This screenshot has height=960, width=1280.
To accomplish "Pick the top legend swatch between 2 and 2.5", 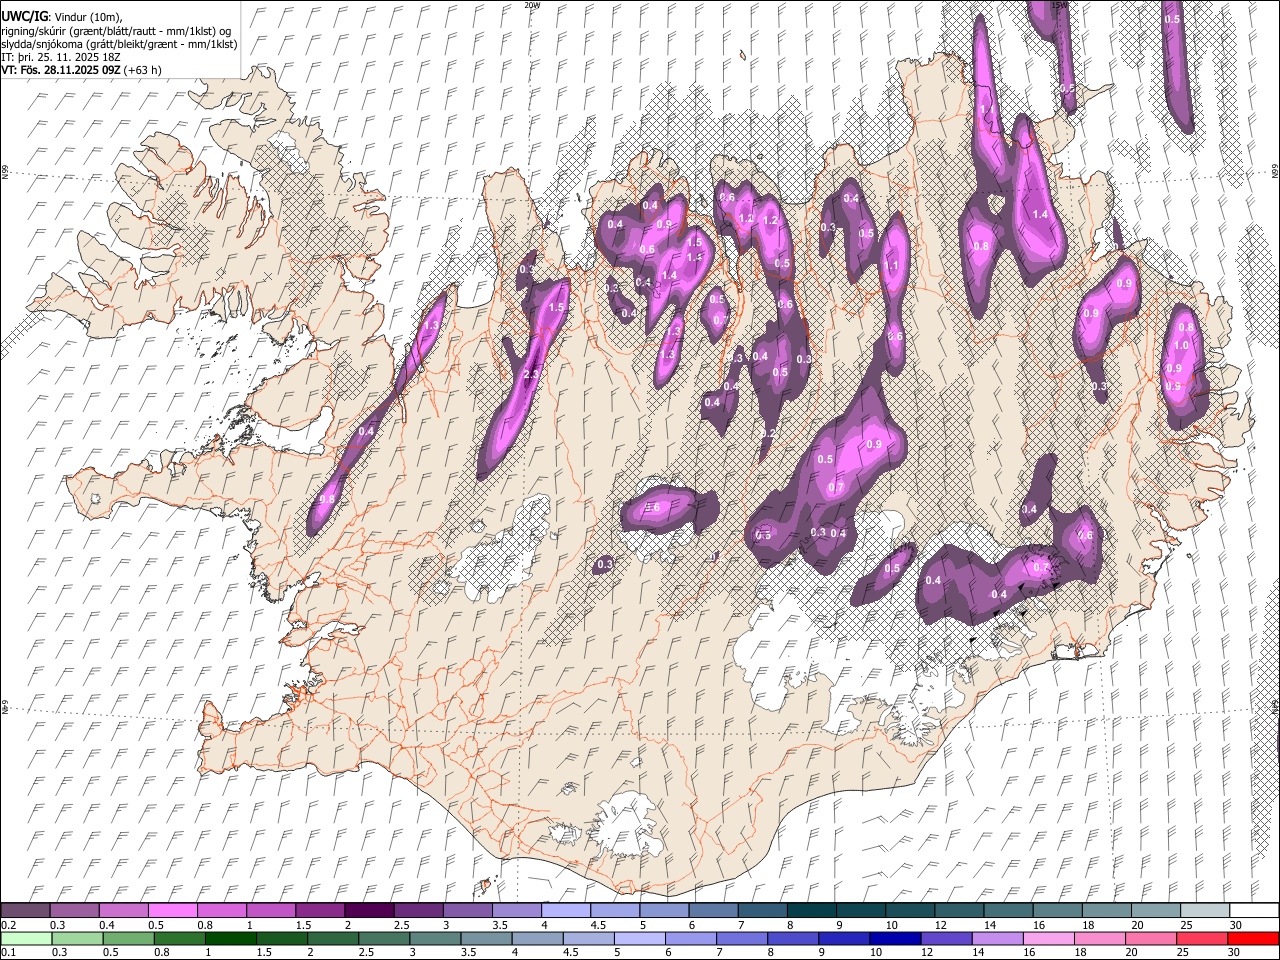I will coord(369,910).
